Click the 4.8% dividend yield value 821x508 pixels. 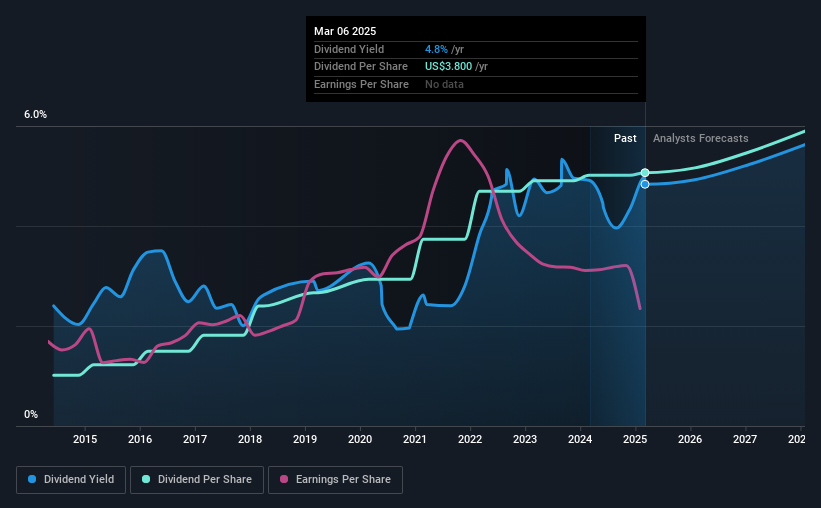point(436,49)
